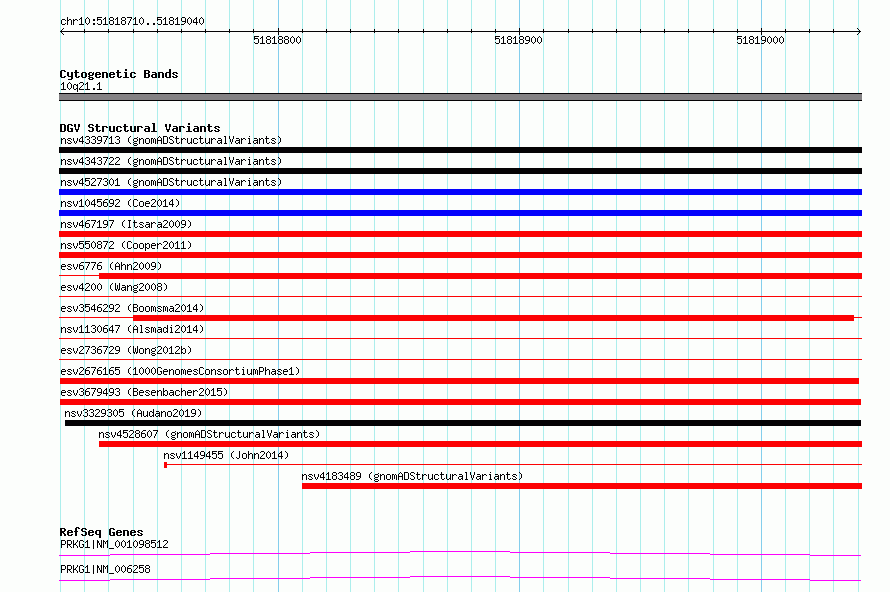The width and height of the screenshot is (890, 592).
Task: Click magenta line of PRKG1|NM_006258
Action: (460, 578)
